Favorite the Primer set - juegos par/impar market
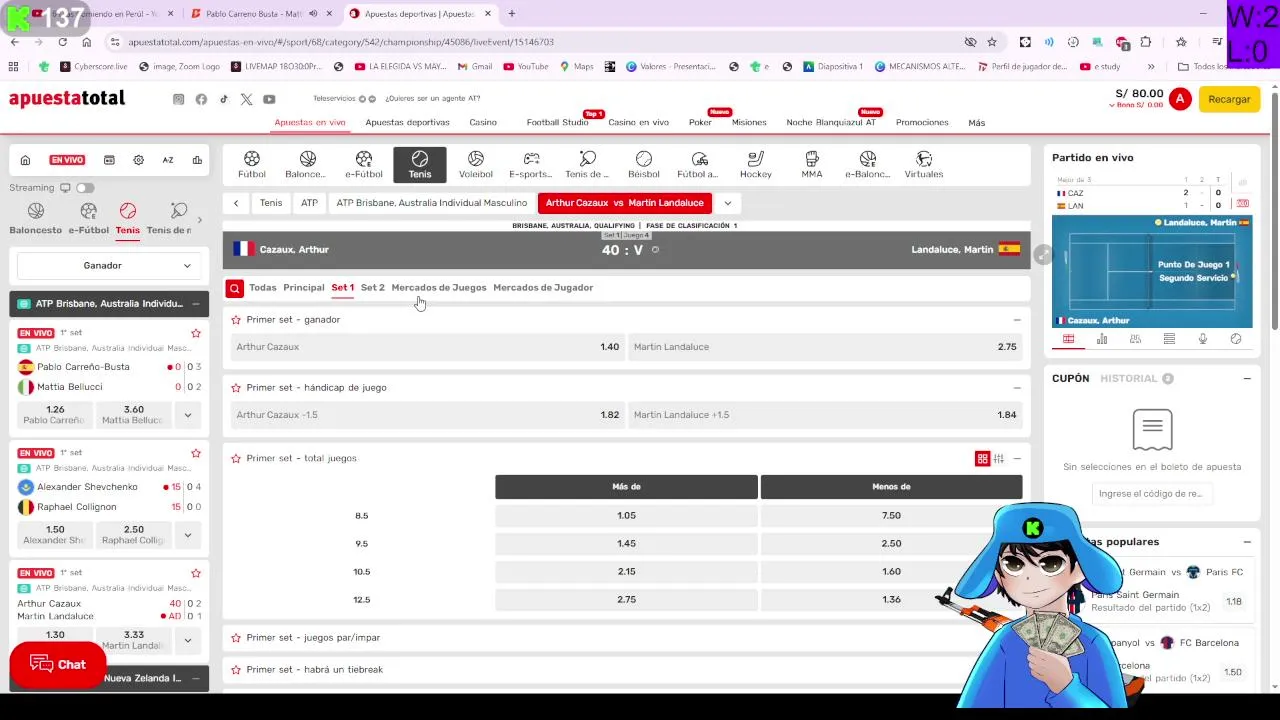This screenshot has width=1280, height=720. 236,638
